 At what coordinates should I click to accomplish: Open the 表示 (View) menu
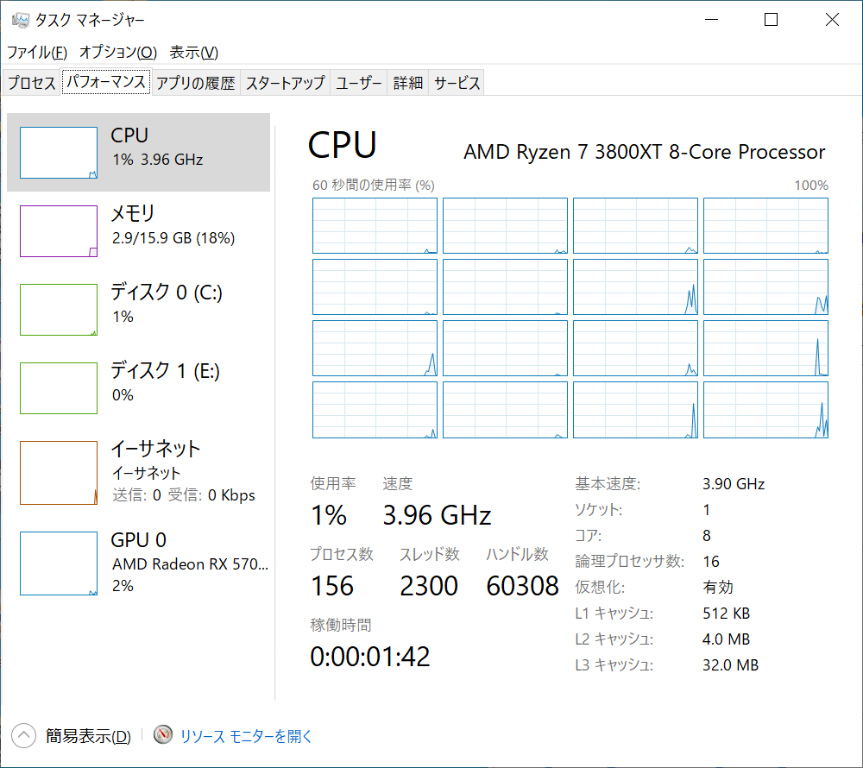click(x=194, y=52)
